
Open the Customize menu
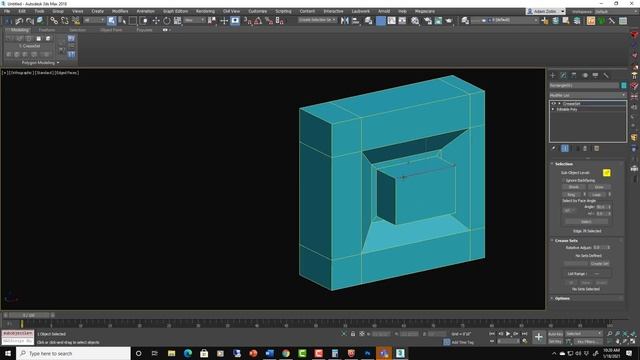click(258, 11)
